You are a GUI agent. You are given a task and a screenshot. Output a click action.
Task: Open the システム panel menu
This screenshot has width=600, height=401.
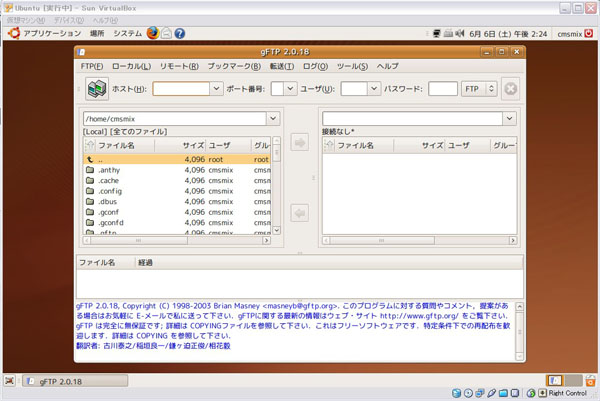(x=127, y=34)
